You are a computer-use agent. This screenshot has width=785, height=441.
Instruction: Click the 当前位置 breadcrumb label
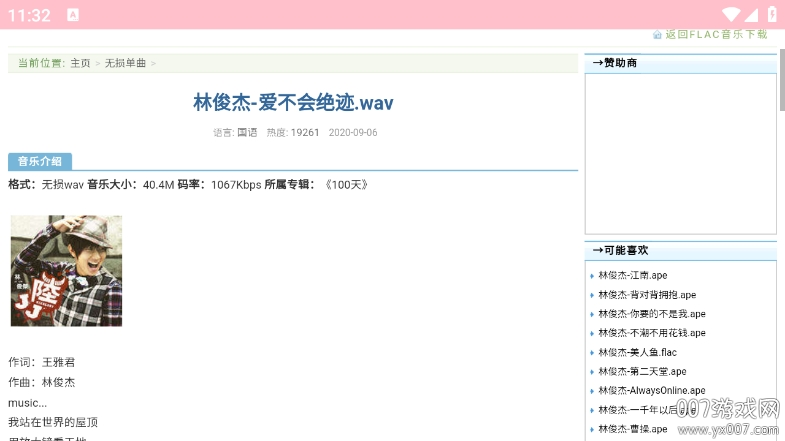click(x=41, y=63)
